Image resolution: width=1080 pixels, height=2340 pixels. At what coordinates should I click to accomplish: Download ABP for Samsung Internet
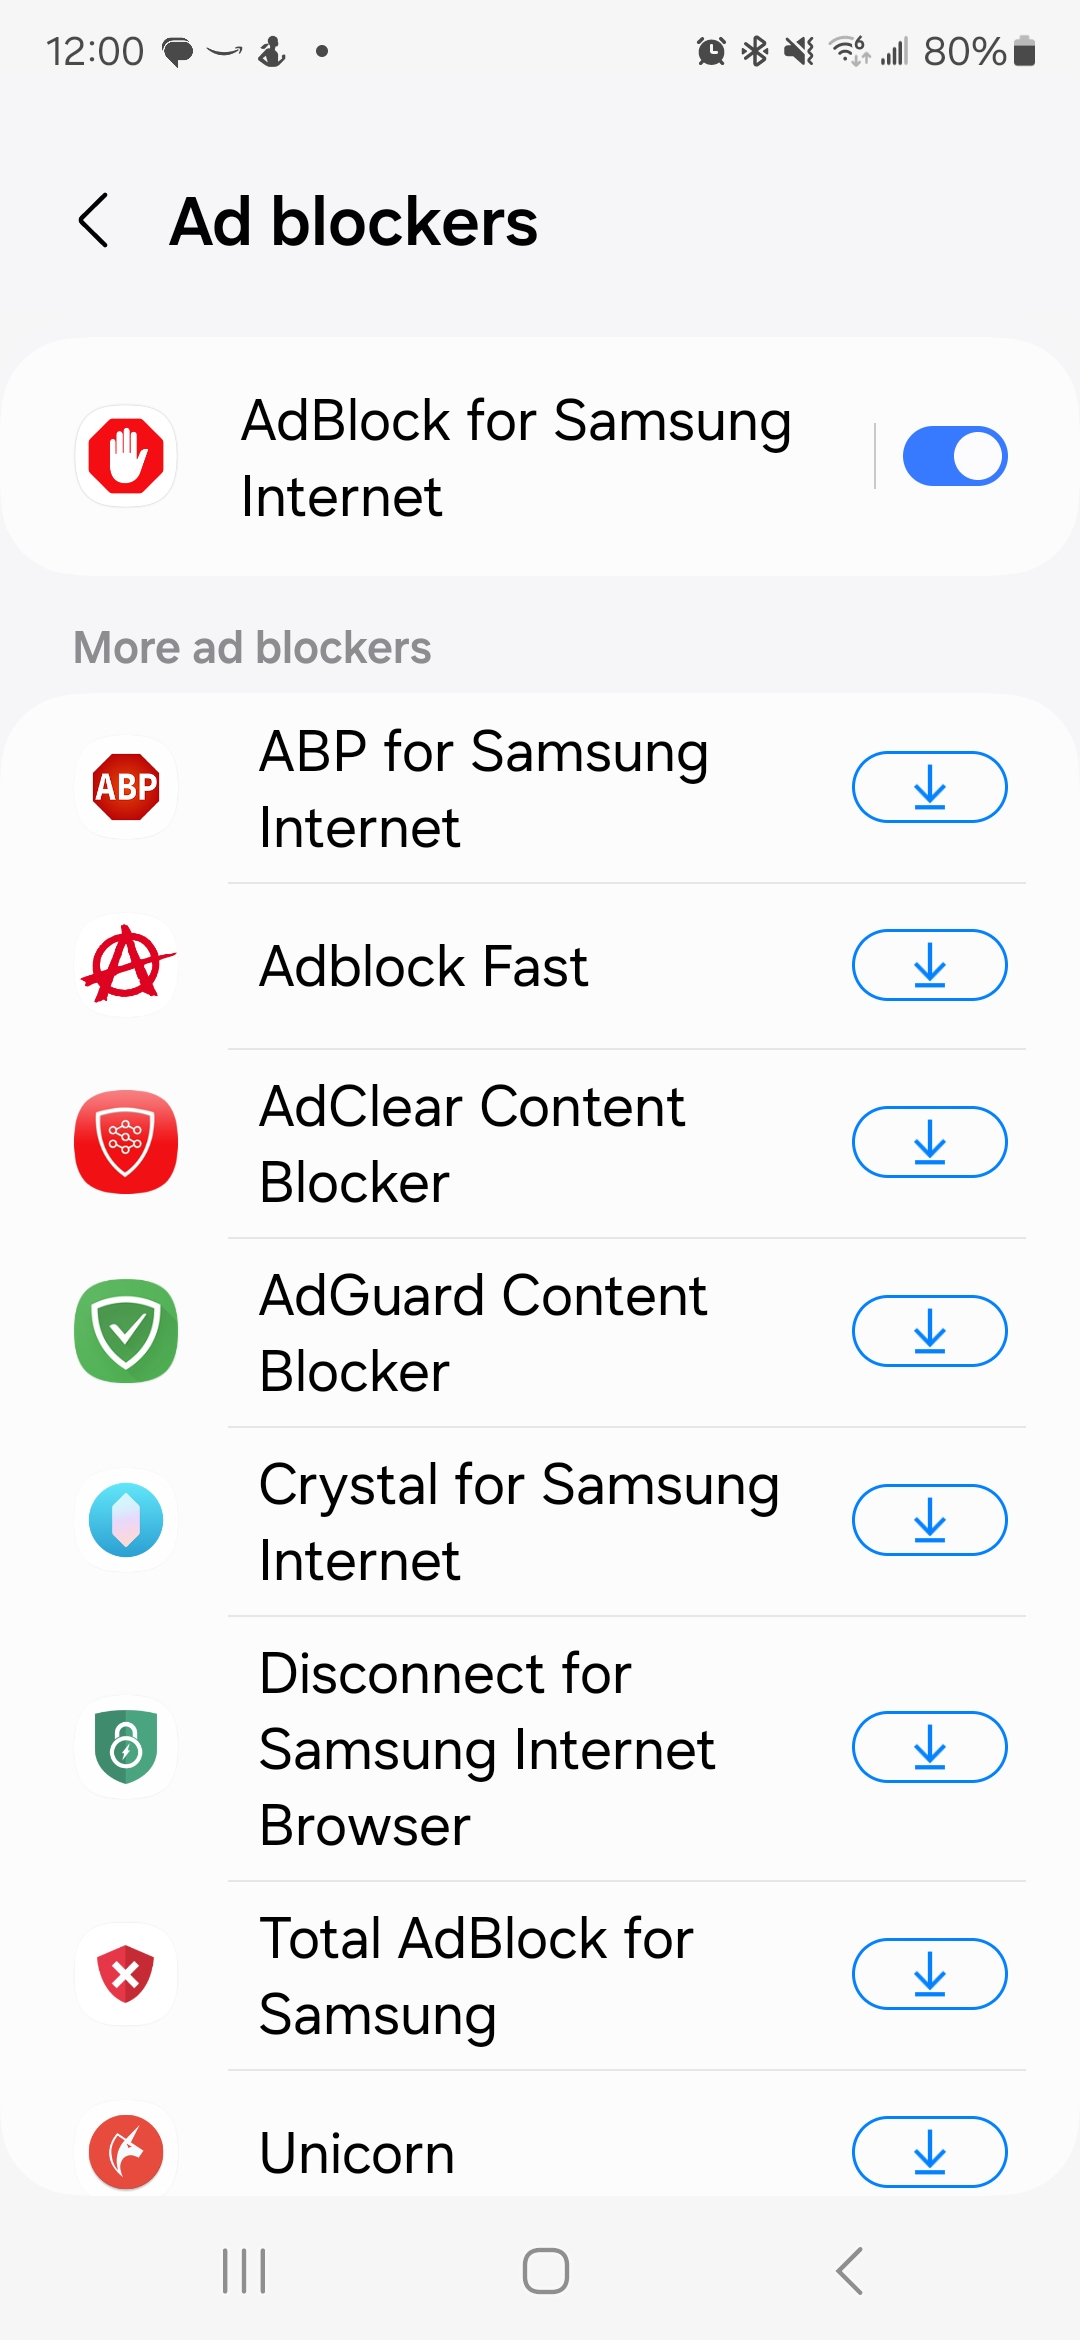tap(929, 787)
